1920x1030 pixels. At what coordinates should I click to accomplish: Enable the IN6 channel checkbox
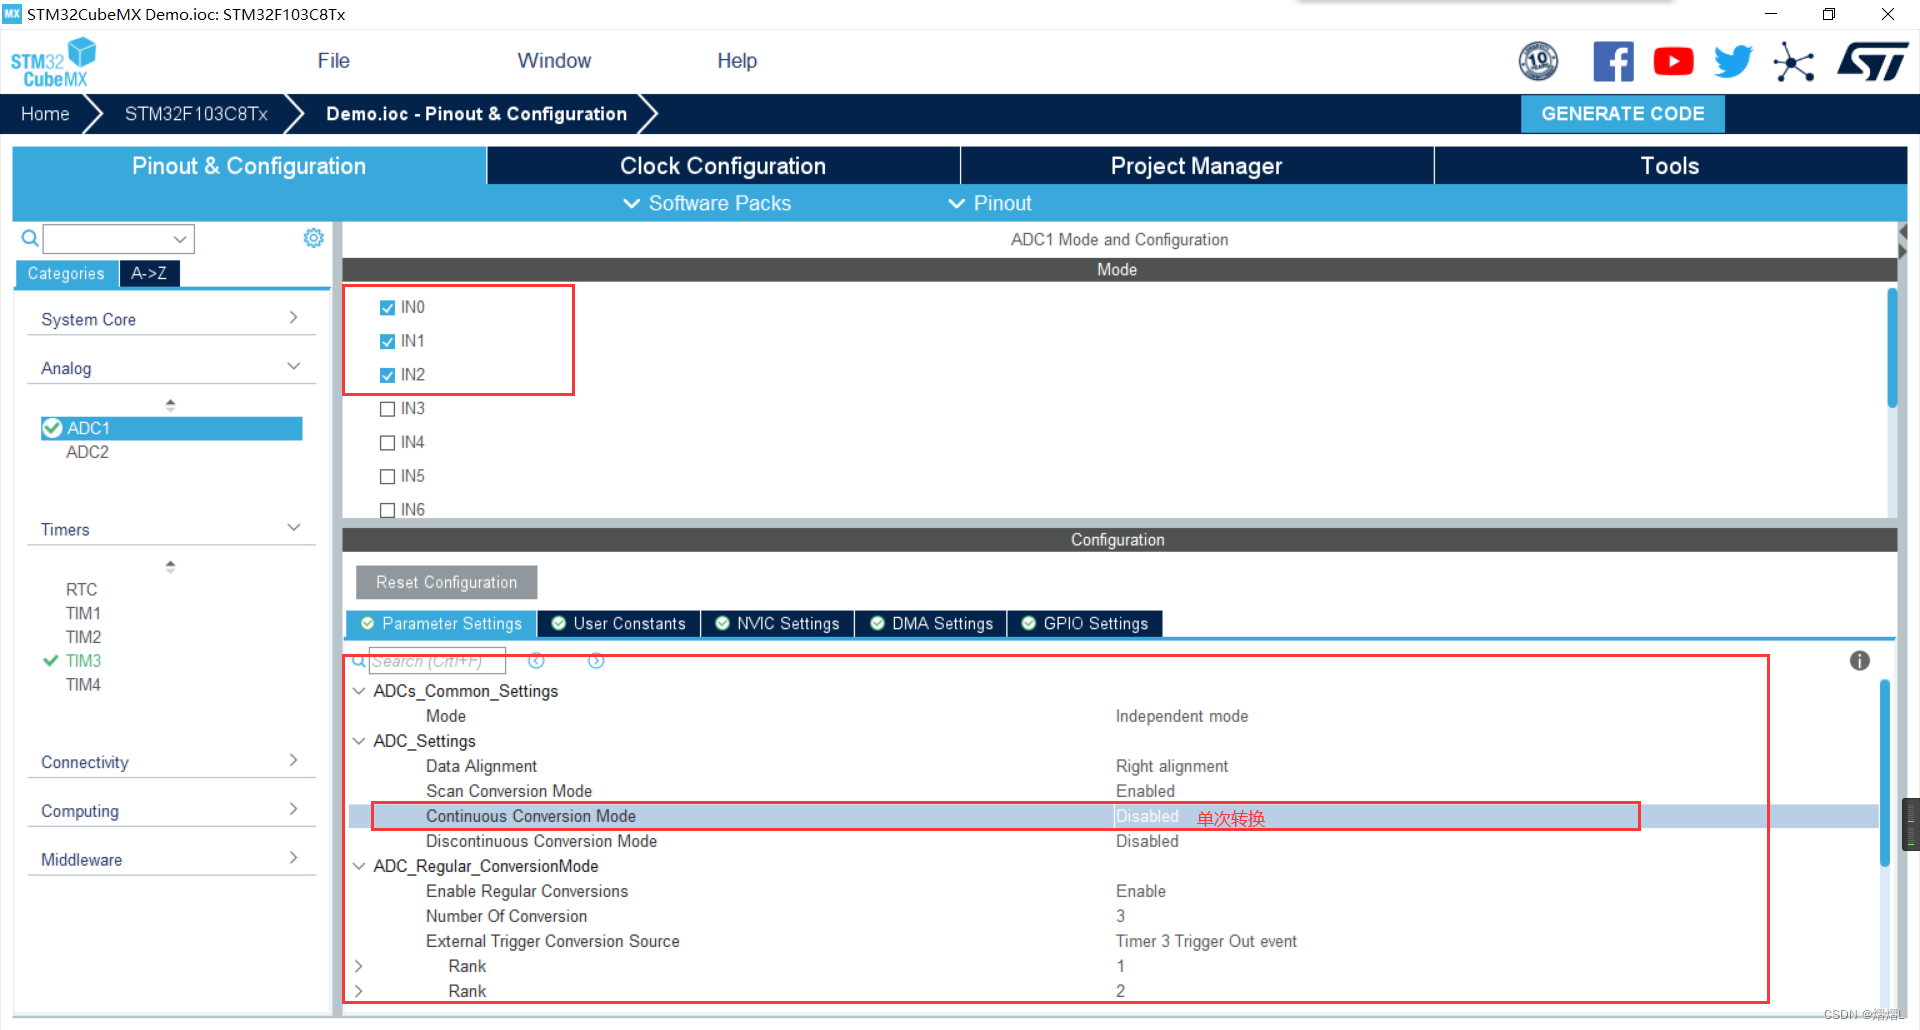click(387, 510)
